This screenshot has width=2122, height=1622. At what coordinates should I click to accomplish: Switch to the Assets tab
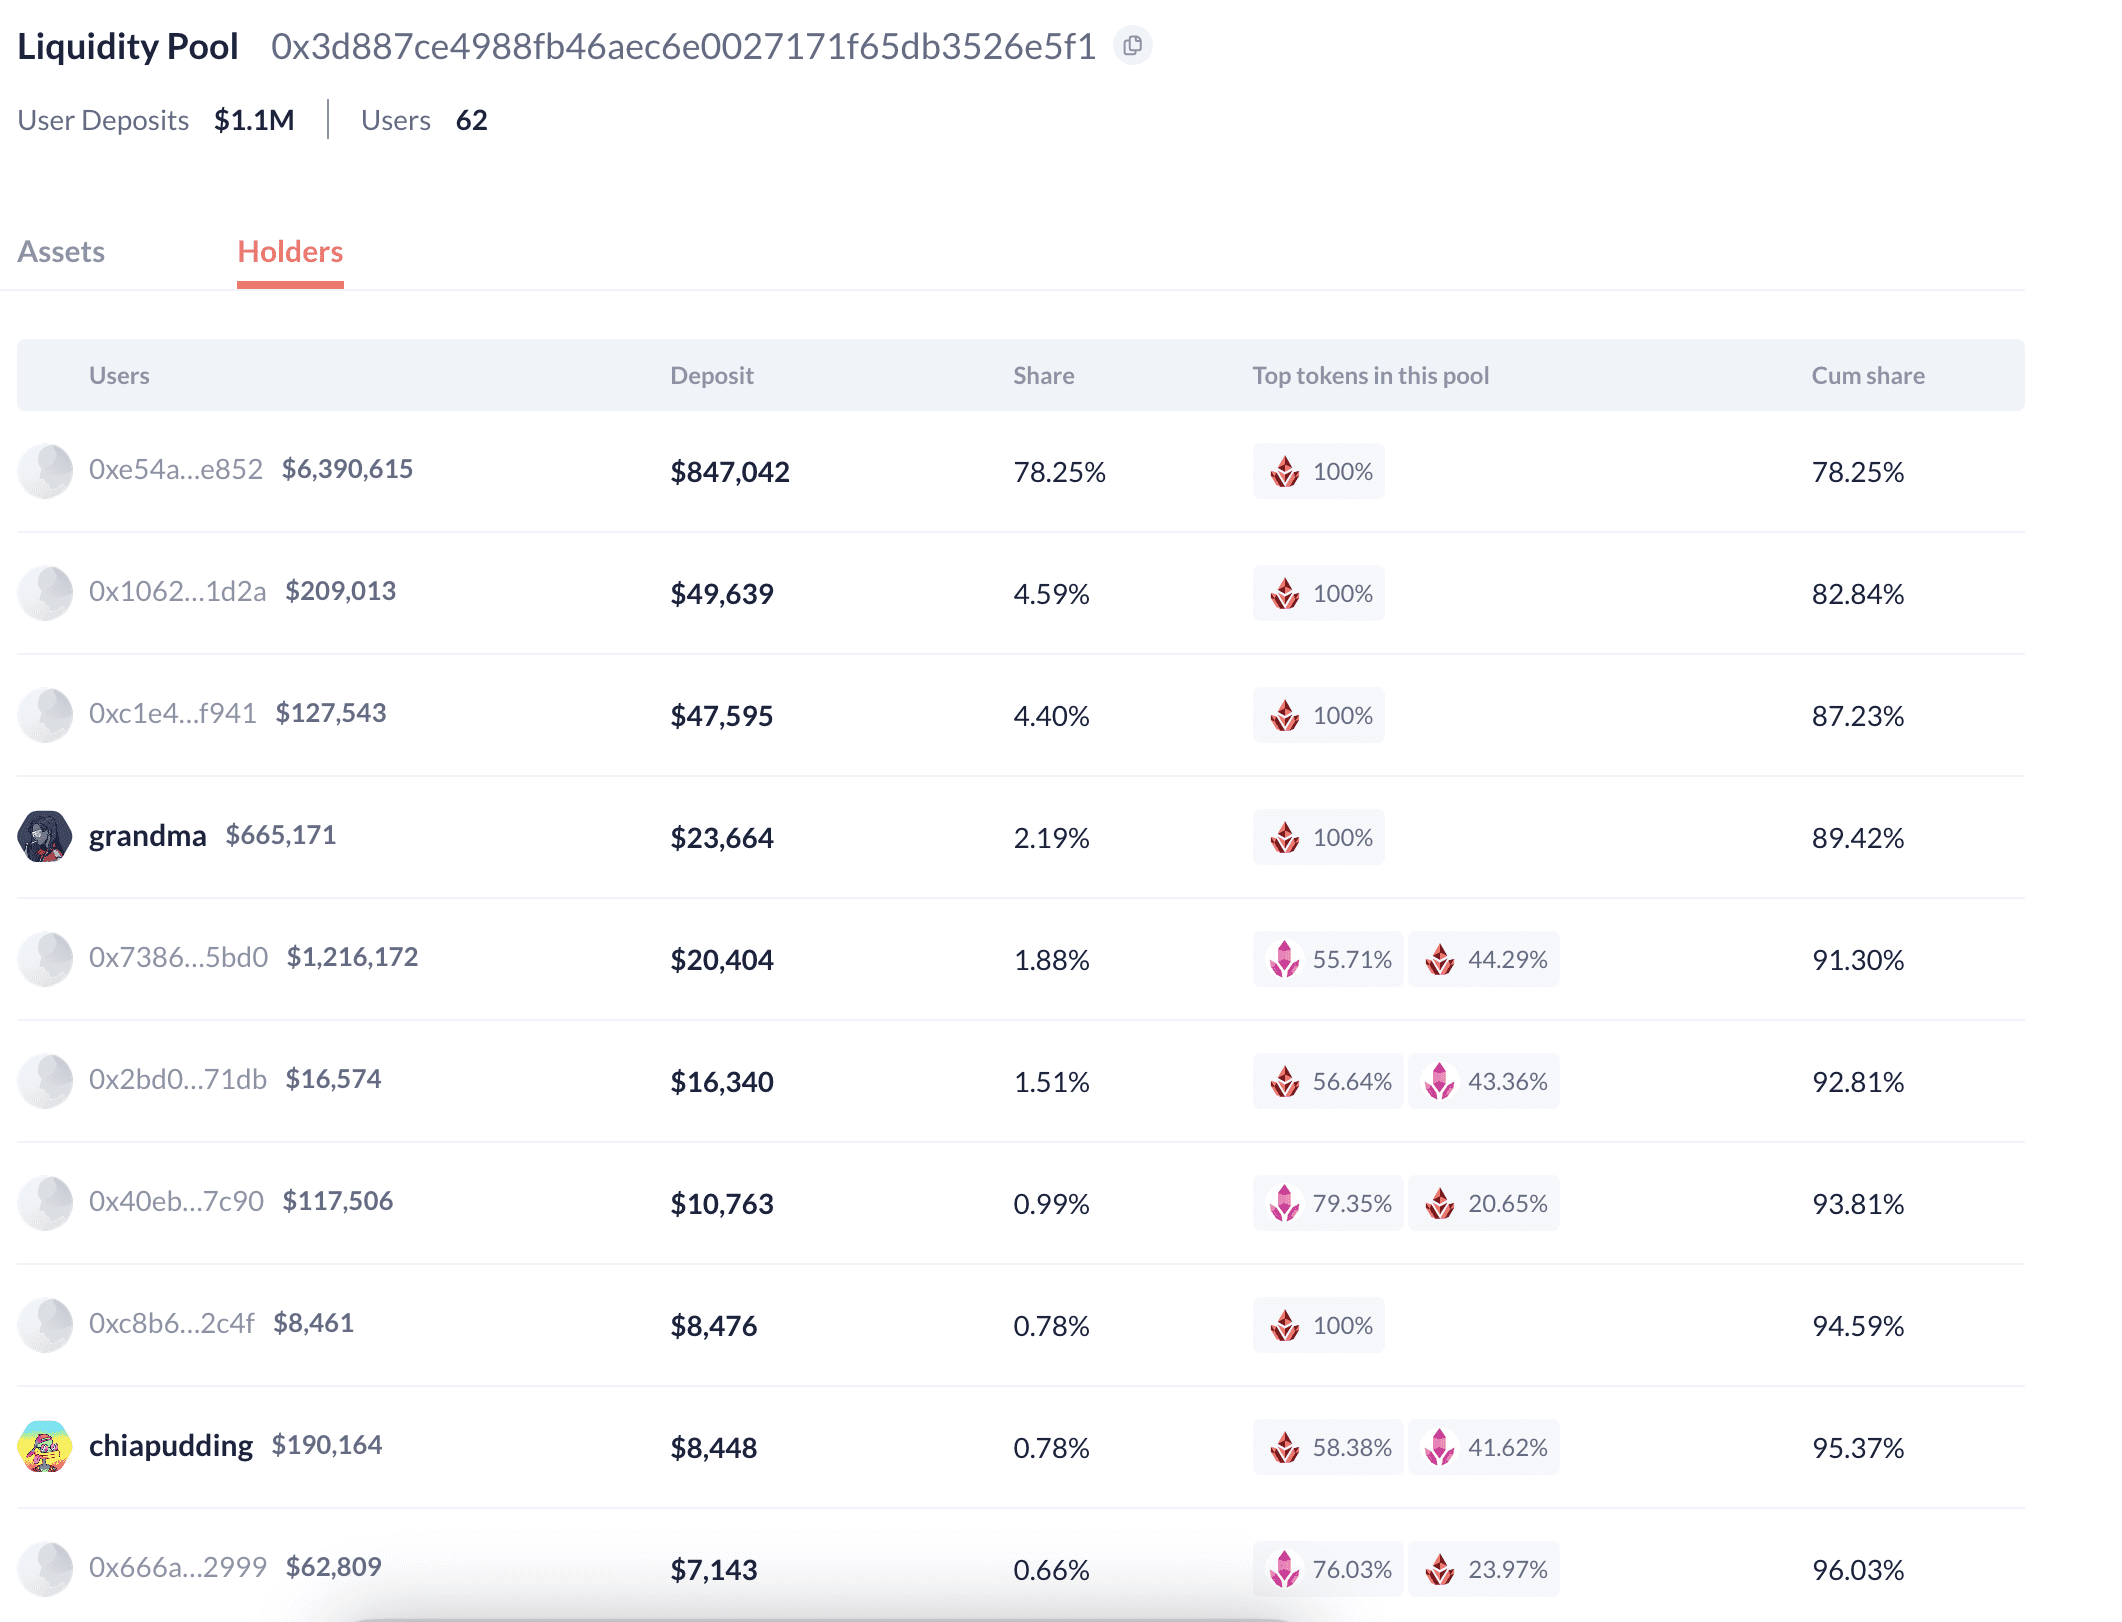pyautogui.click(x=61, y=252)
